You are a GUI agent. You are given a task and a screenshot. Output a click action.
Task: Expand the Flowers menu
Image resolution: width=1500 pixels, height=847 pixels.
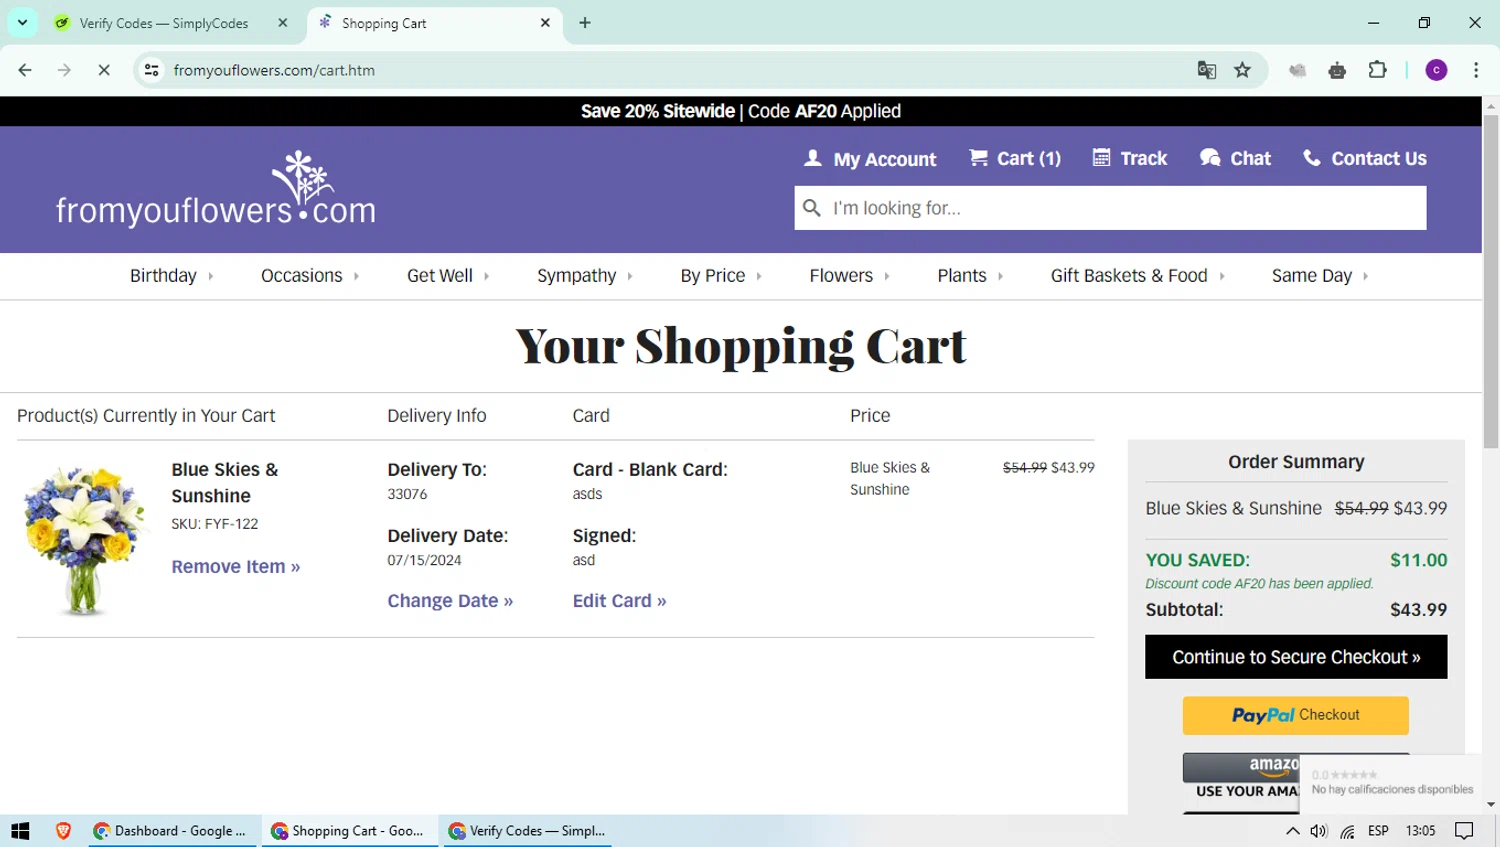[849, 276]
